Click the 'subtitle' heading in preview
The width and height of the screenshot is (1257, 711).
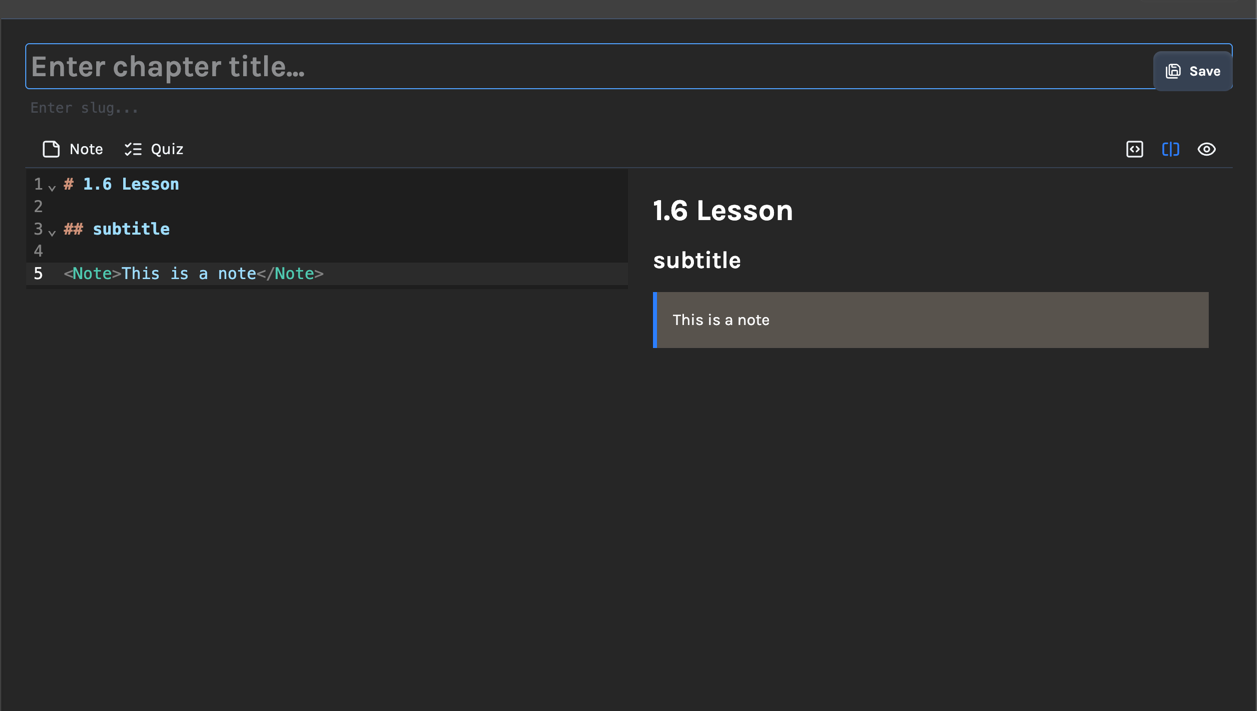pos(696,261)
